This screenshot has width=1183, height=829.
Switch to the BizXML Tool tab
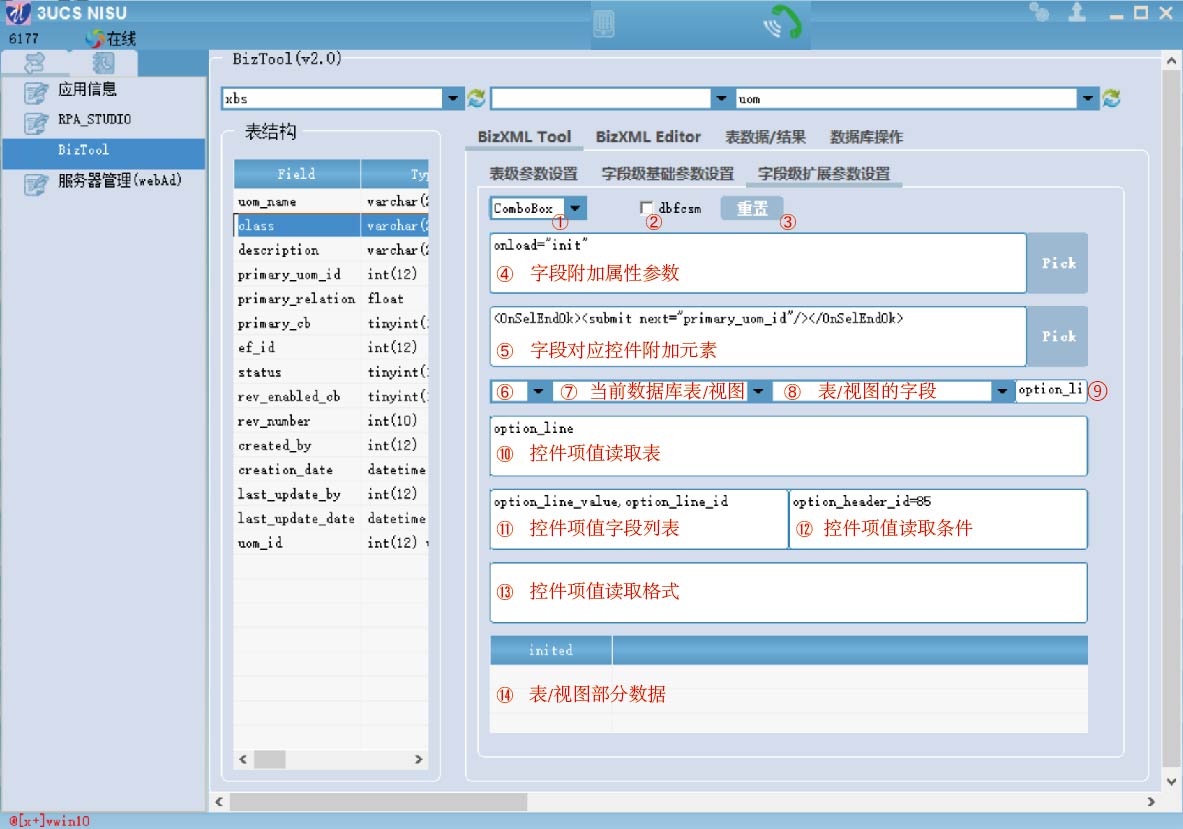pos(524,137)
